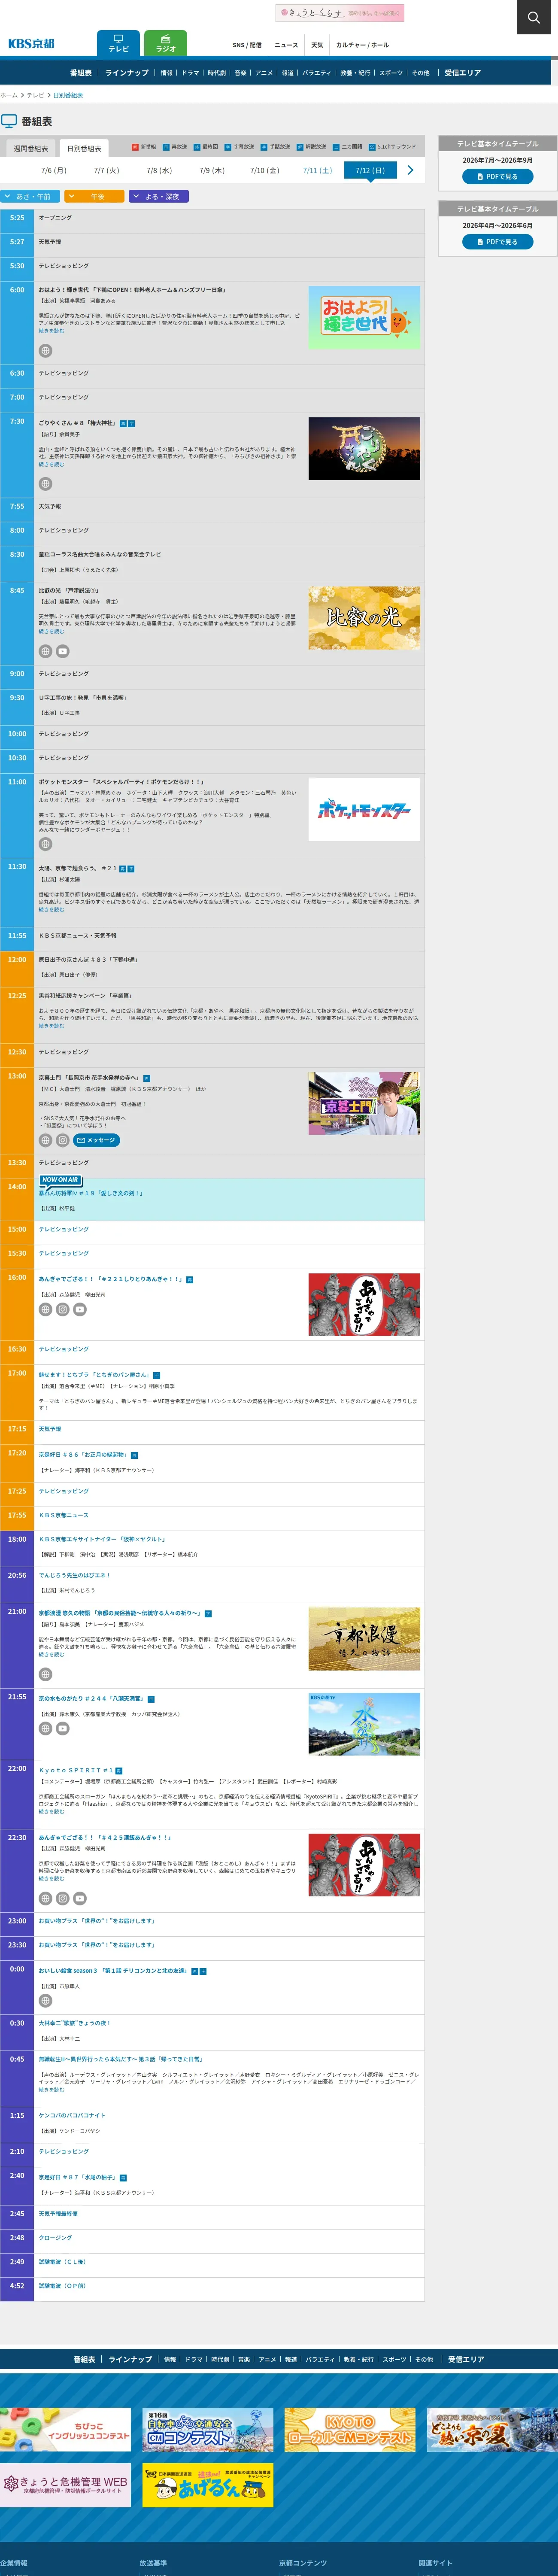Open ラインナップ in the navigation bar

coord(127,73)
